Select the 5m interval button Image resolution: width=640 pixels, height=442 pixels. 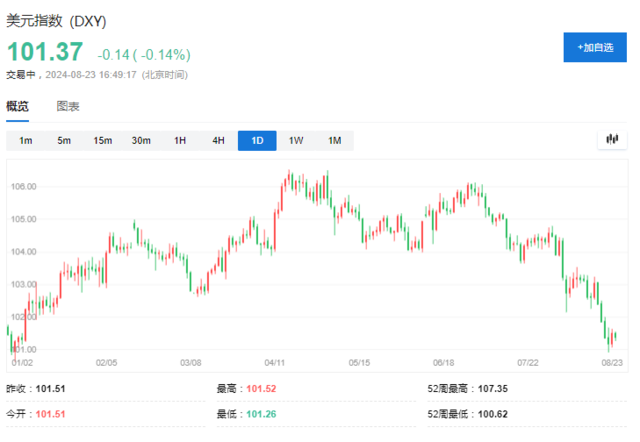64,141
